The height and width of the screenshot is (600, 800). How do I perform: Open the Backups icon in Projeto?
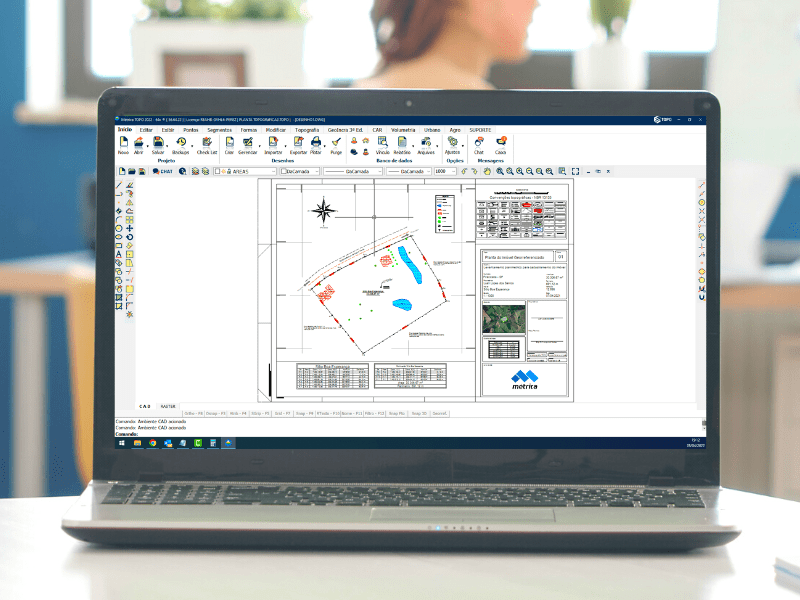pos(181,144)
